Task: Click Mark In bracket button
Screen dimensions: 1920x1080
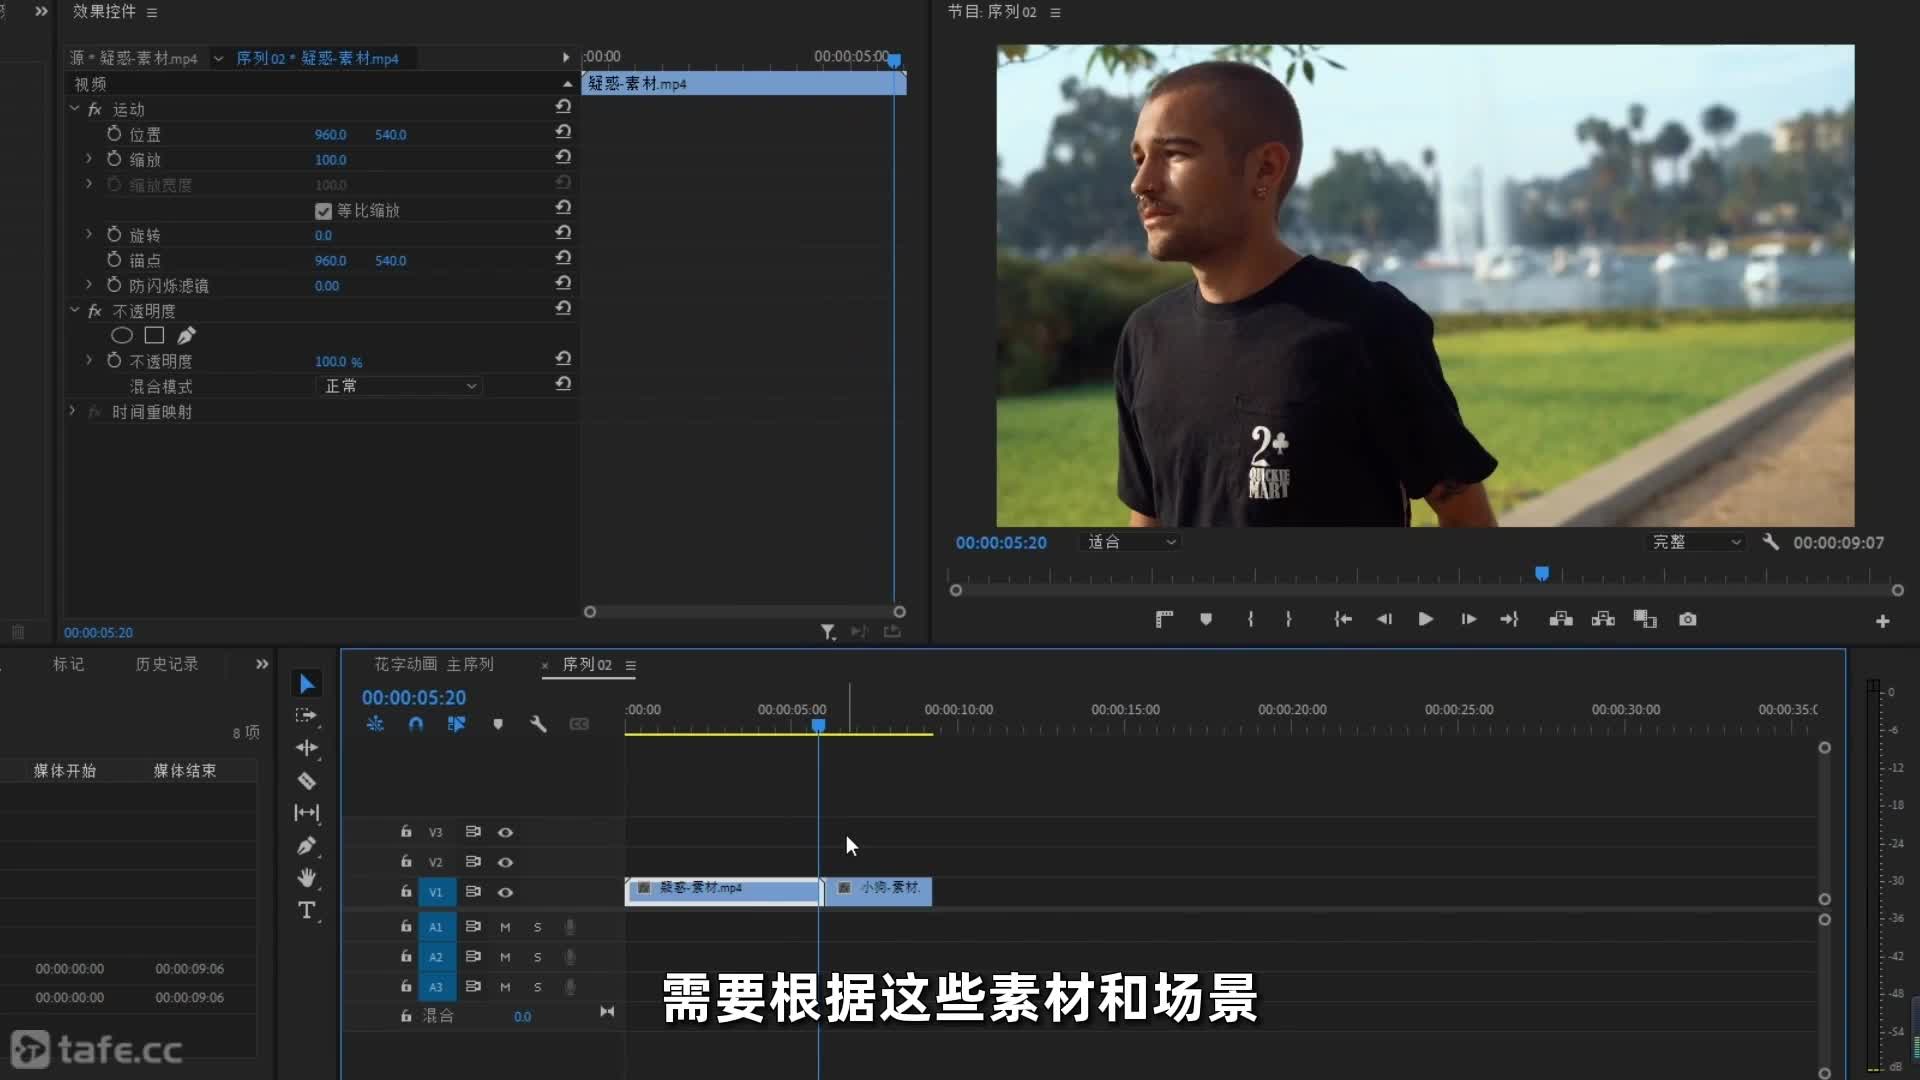Action: (x=1251, y=620)
